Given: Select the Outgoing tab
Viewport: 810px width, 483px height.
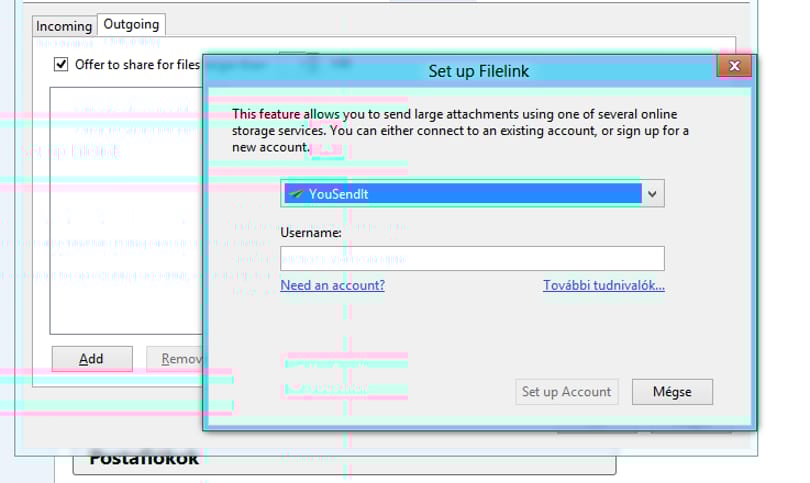Looking at the screenshot, I should 131,24.
